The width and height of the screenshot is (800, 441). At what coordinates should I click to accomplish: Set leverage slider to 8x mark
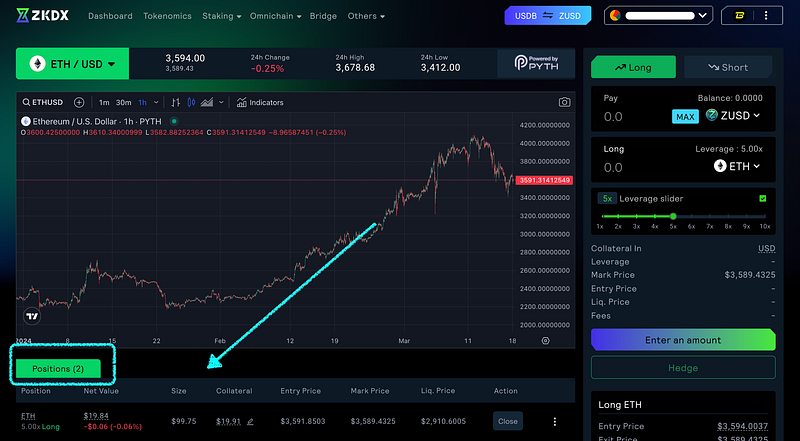tap(727, 216)
